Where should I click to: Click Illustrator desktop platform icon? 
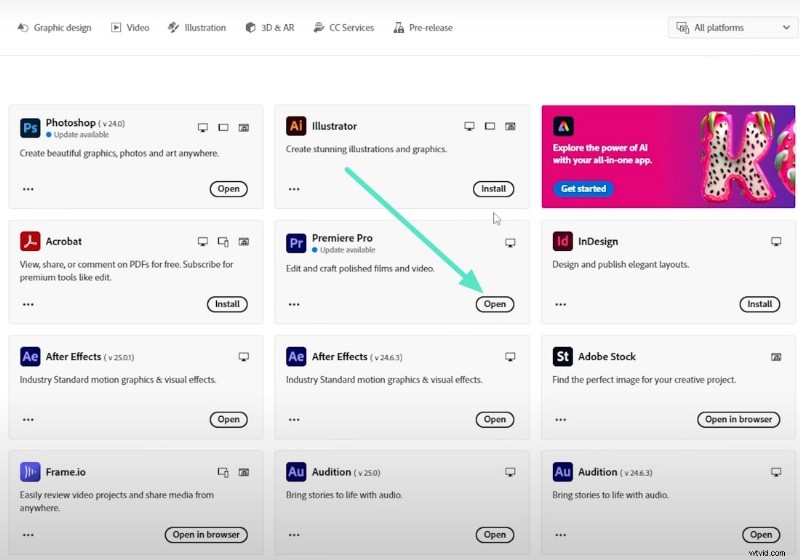pyautogui.click(x=469, y=126)
